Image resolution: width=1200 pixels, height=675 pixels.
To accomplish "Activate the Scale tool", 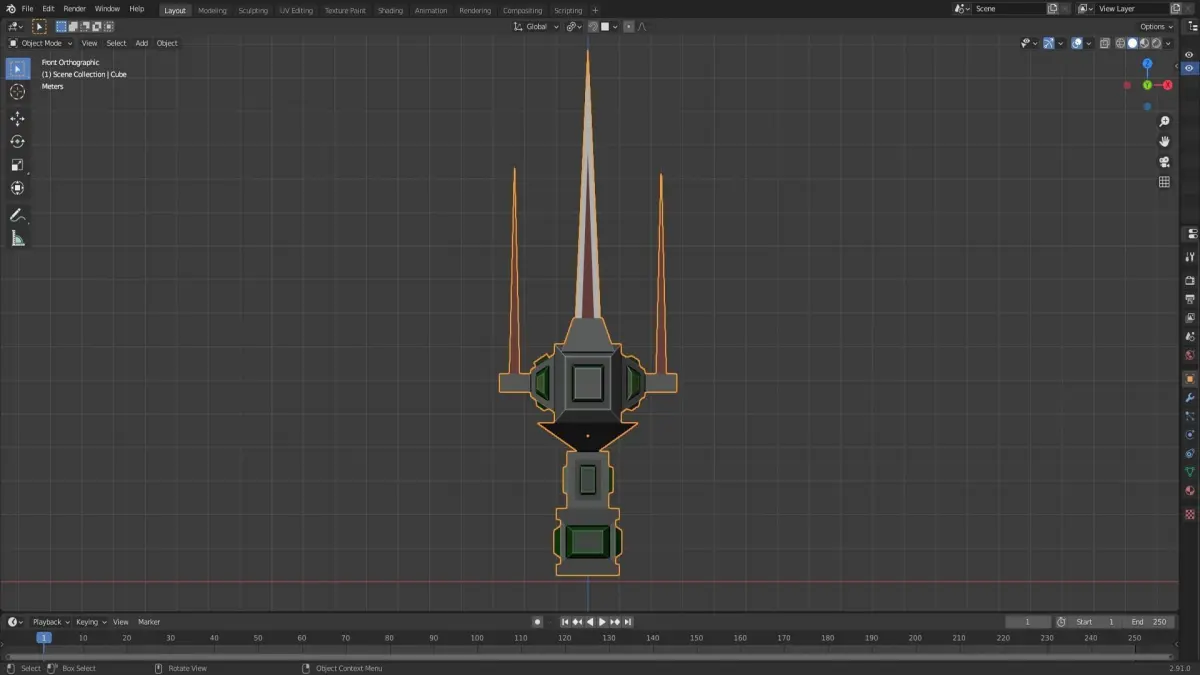I will pyautogui.click(x=17, y=165).
